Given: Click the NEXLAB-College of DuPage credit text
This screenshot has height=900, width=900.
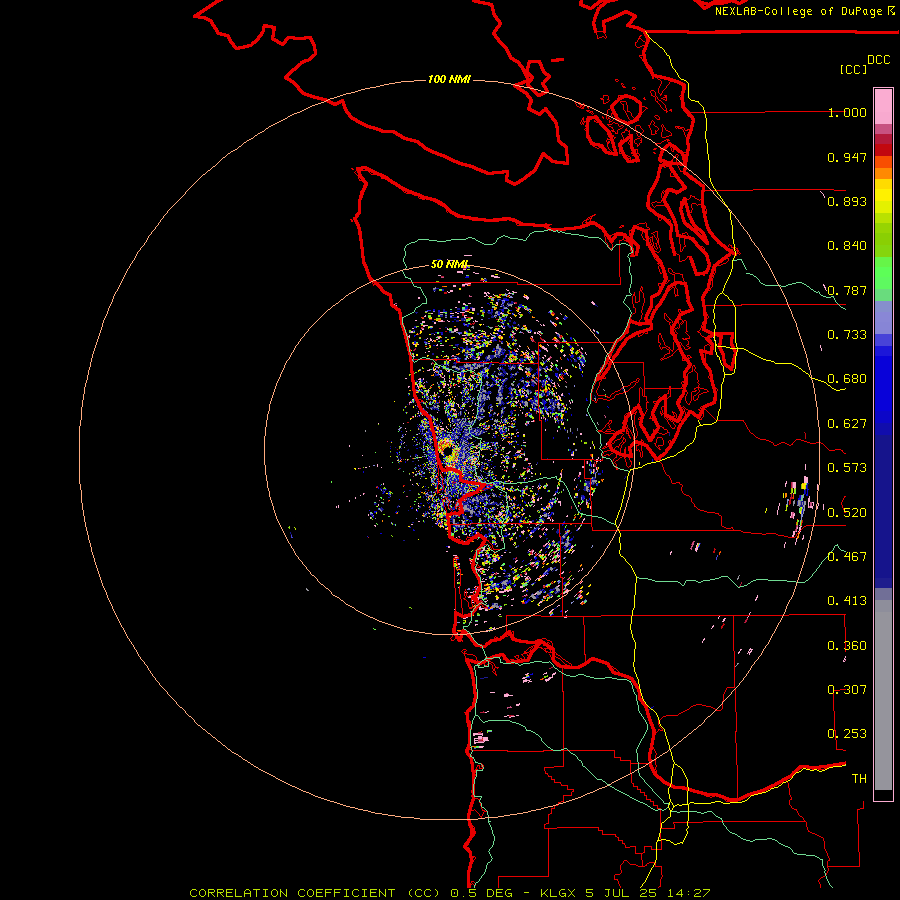Looking at the screenshot, I should click(x=799, y=11).
